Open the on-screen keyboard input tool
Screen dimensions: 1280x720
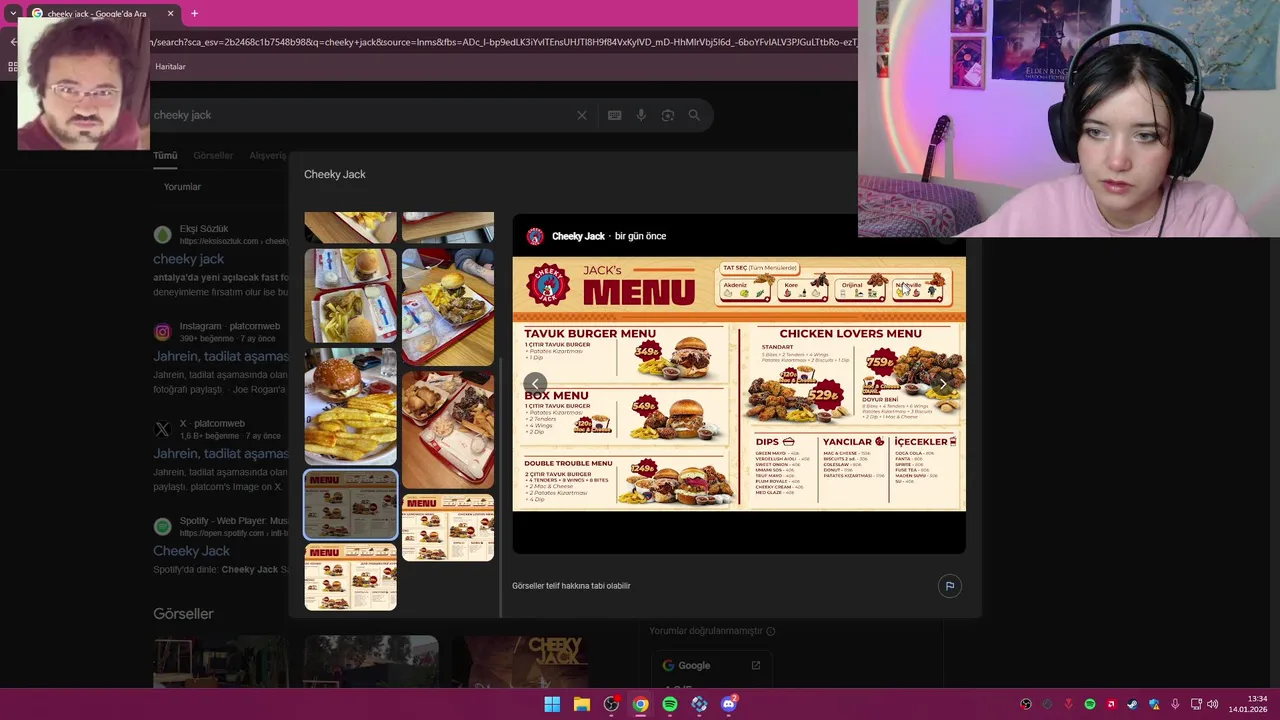coord(614,115)
